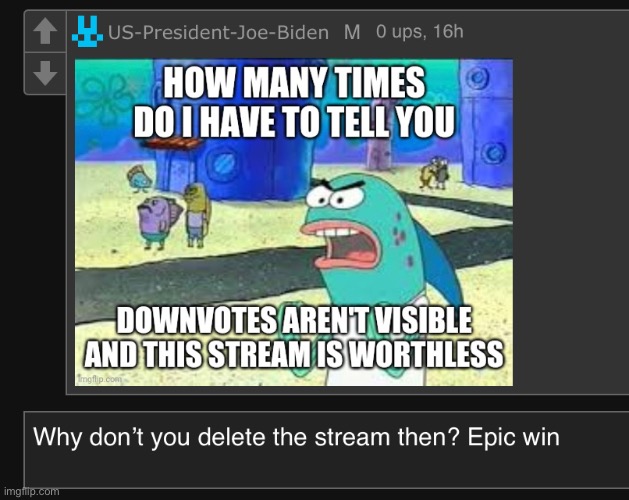This screenshot has width=629, height=500.
Task: Open the SpongeBob fish meme image
Action: tap(294, 222)
